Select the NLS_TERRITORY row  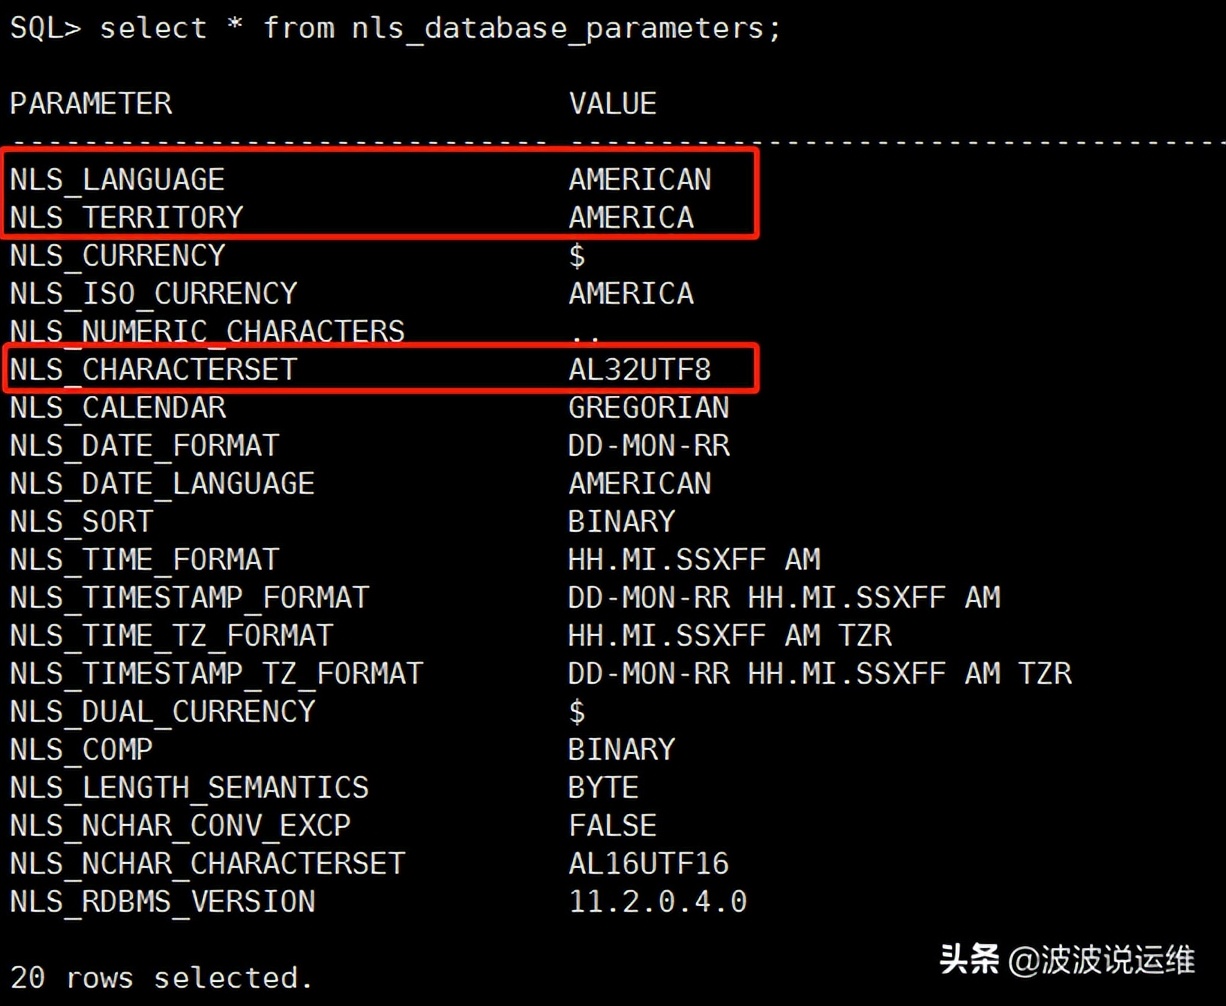126,217
